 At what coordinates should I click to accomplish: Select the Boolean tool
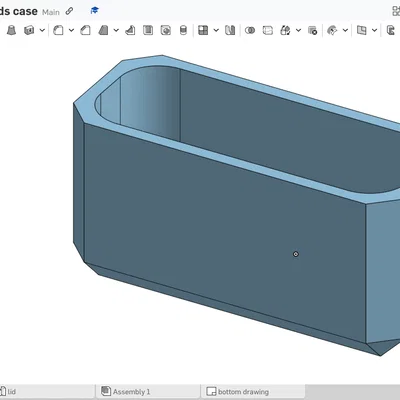250,30
